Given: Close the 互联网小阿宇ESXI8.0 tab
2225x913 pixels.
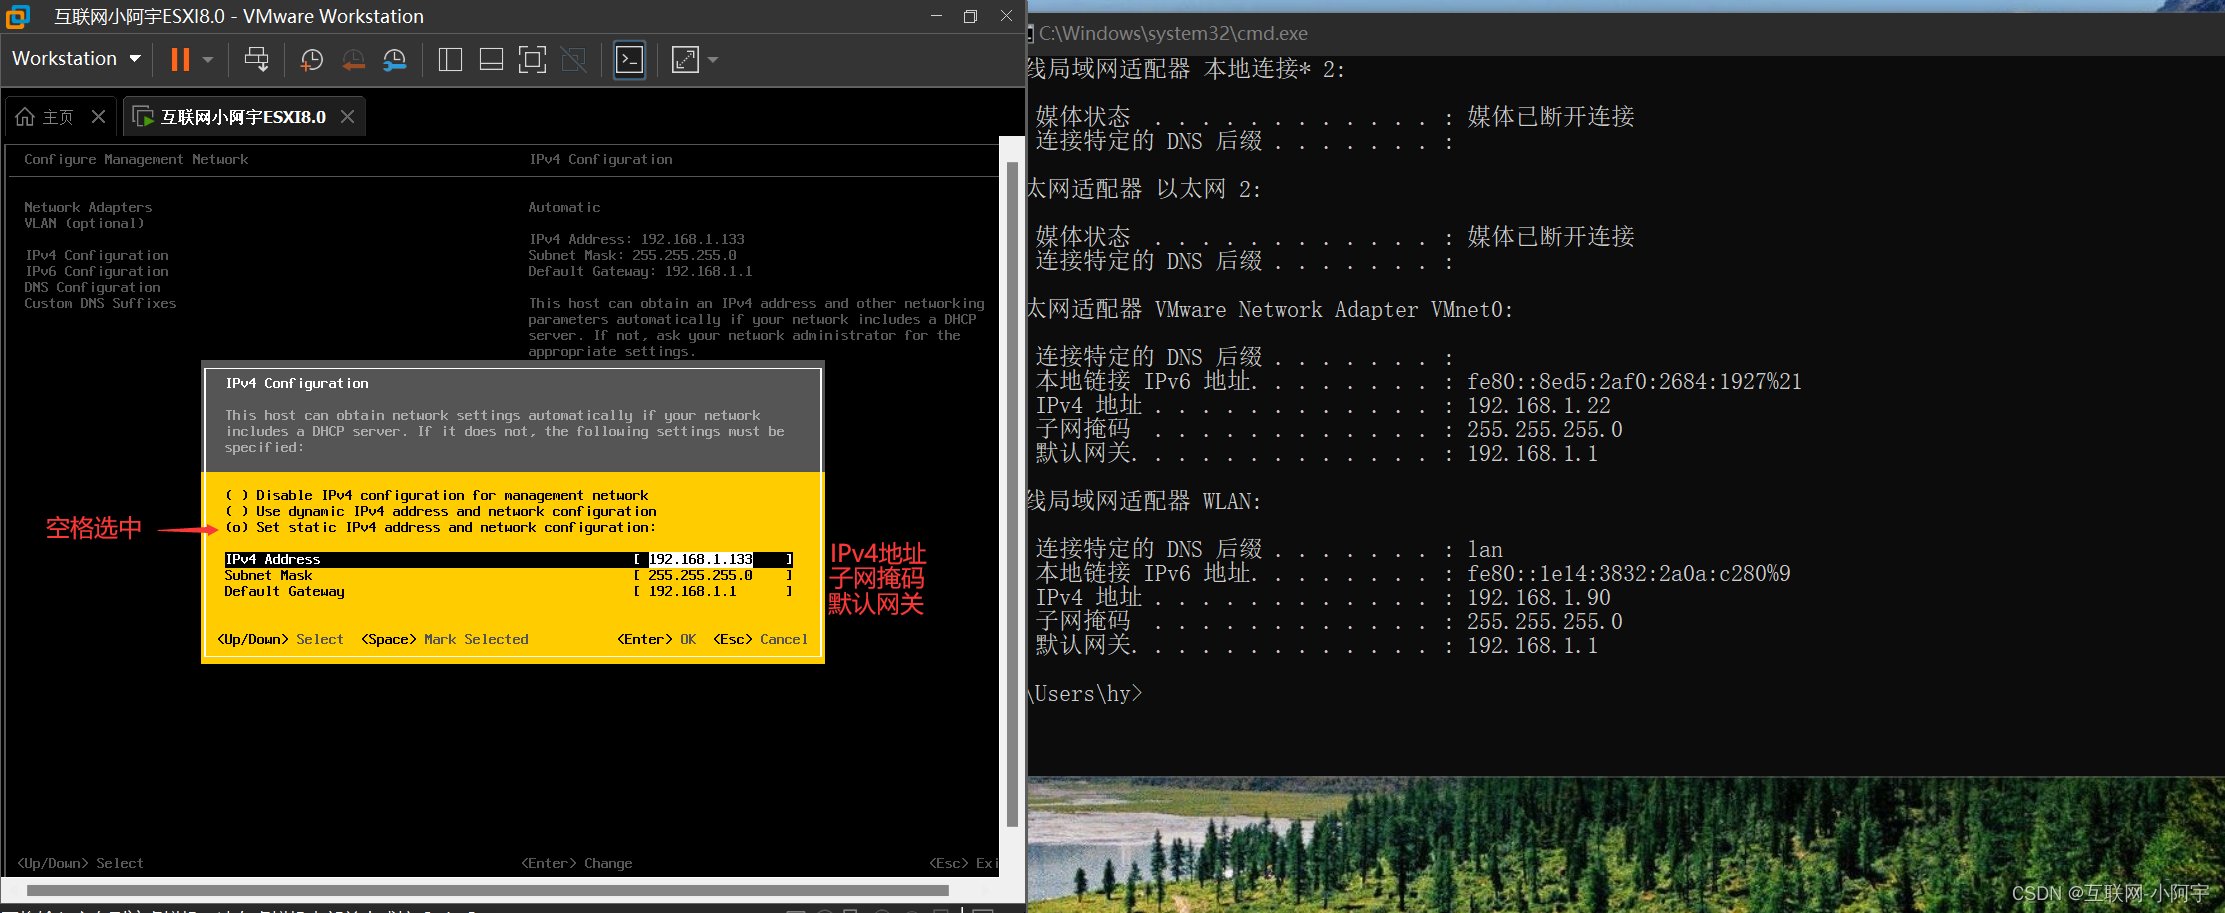Looking at the screenshot, I should click(x=347, y=117).
